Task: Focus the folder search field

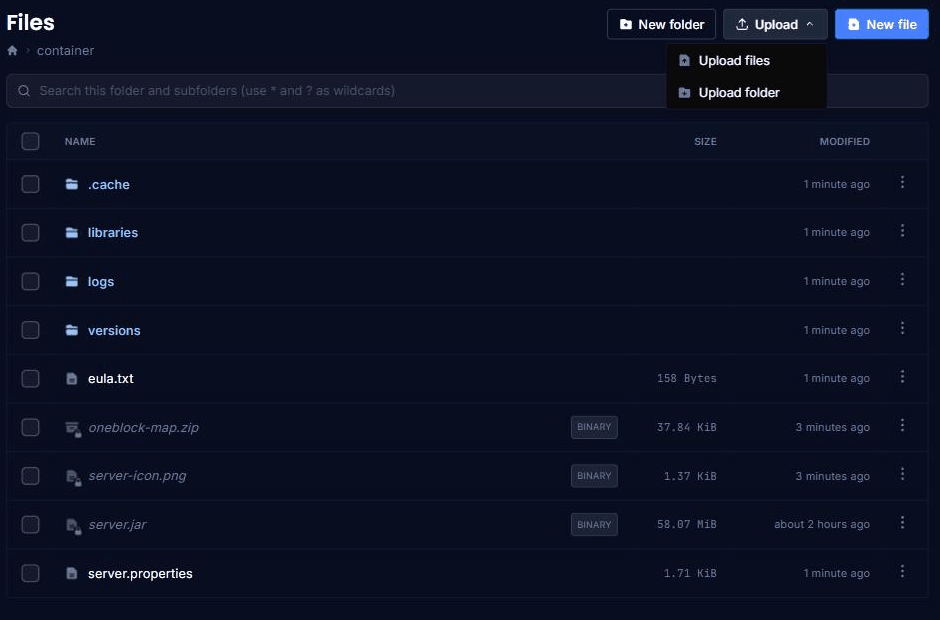Action: [467, 91]
